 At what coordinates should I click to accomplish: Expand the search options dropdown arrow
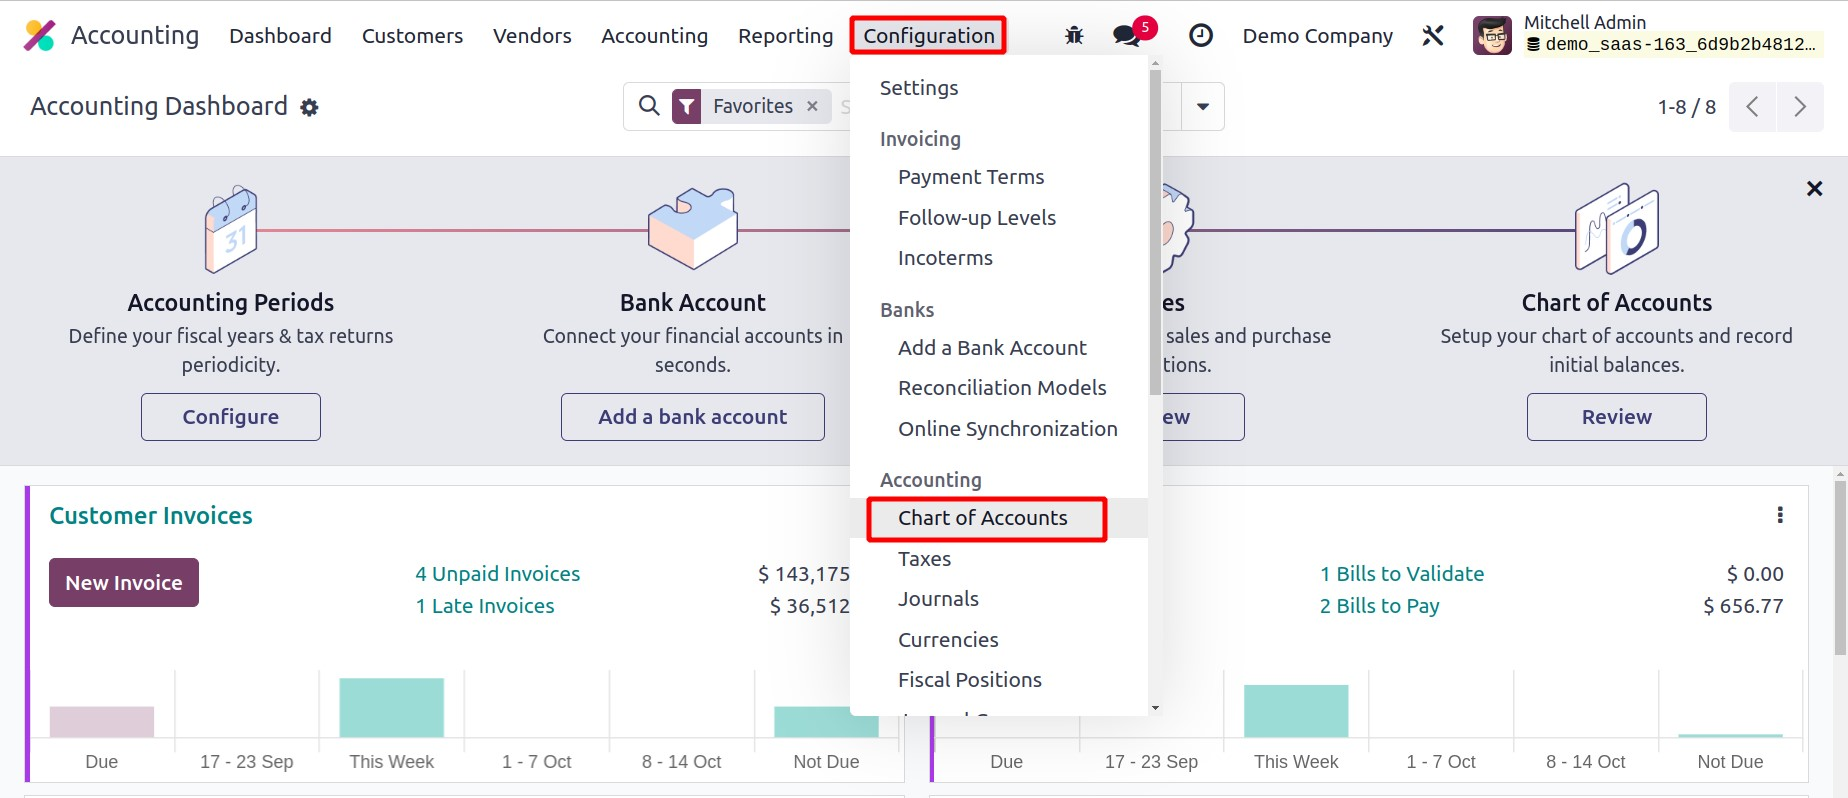pos(1203,106)
